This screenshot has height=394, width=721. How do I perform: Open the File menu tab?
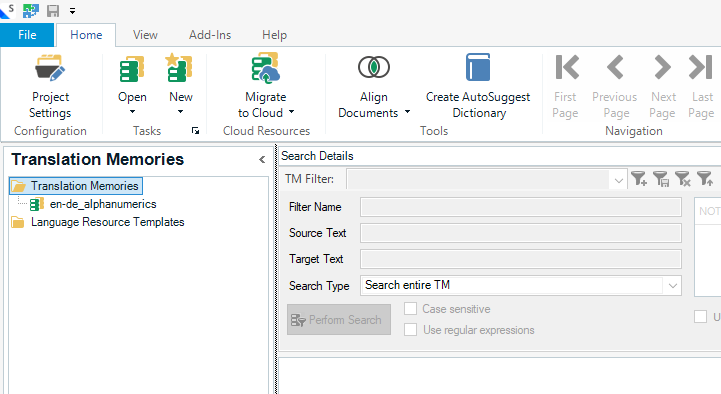click(27, 35)
